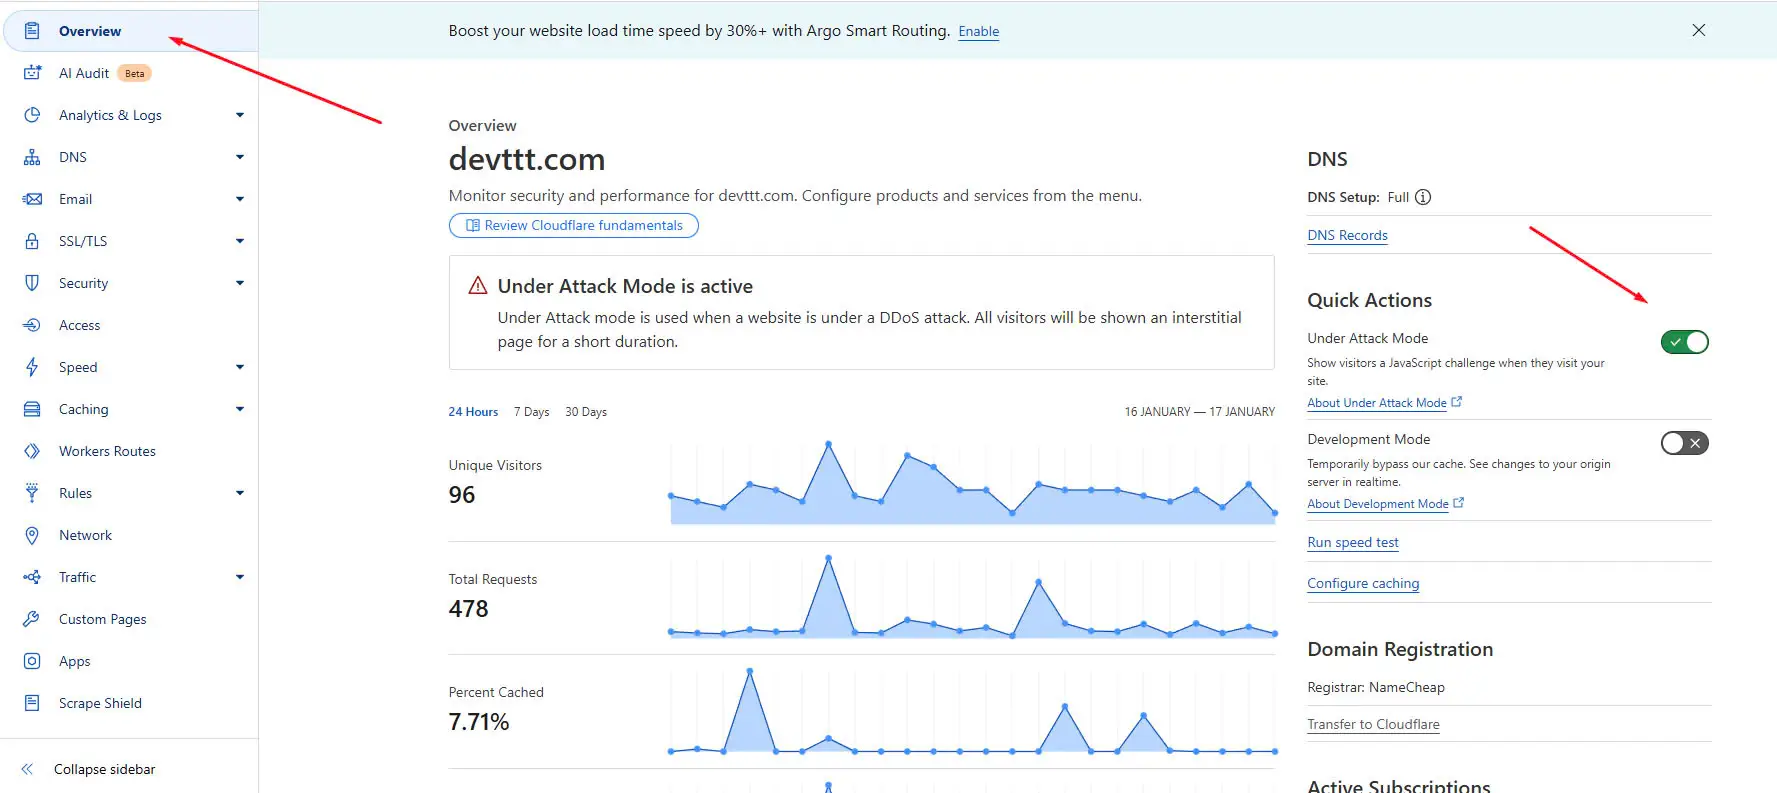Open the Workers Routes menu item
The height and width of the screenshot is (793, 1777).
[x=129, y=451]
